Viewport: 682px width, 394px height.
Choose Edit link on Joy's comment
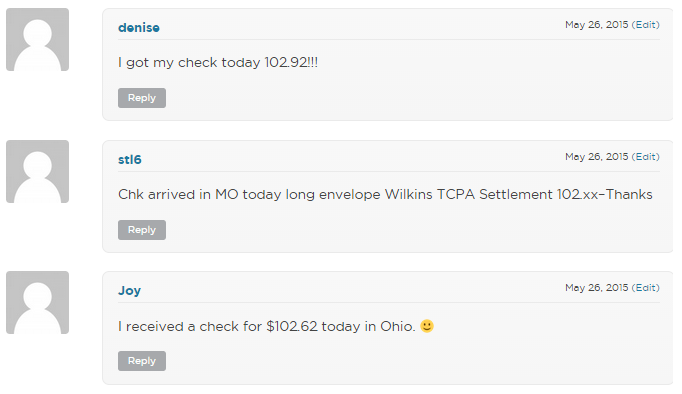click(645, 287)
